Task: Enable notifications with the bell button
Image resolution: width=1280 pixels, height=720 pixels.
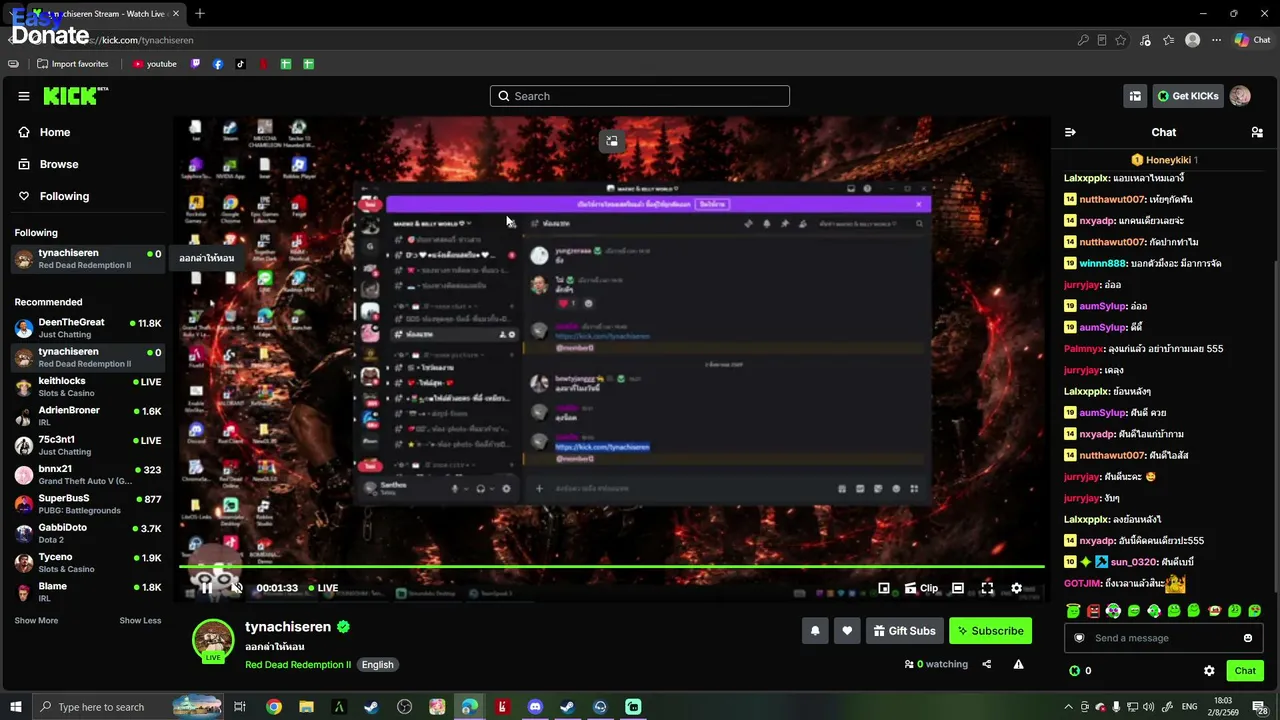Action: click(x=815, y=631)
